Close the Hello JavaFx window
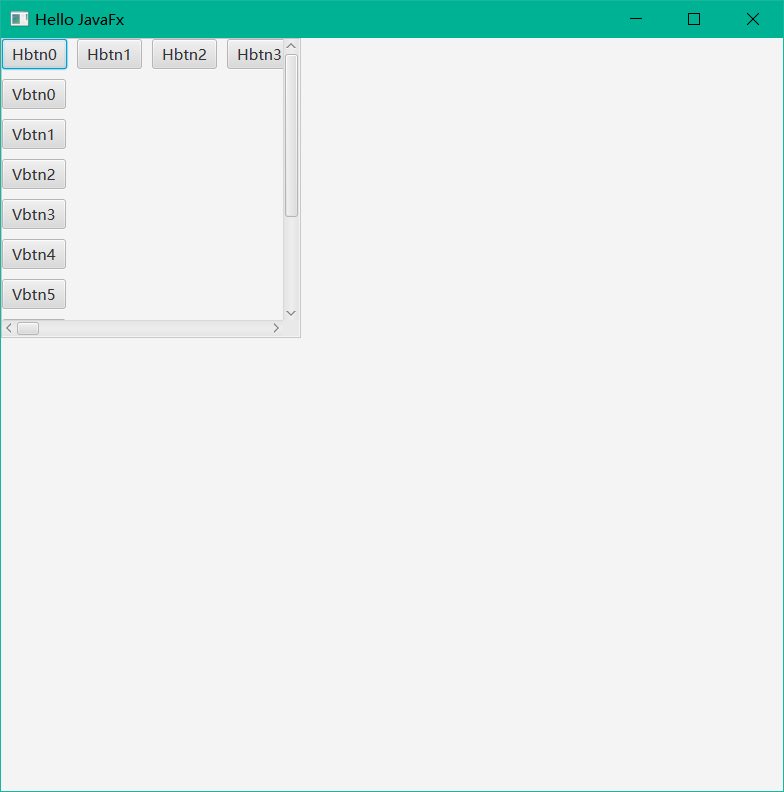The height and width of the screenshot is (792, 784). pyautogui.click(x=753, y=19)
